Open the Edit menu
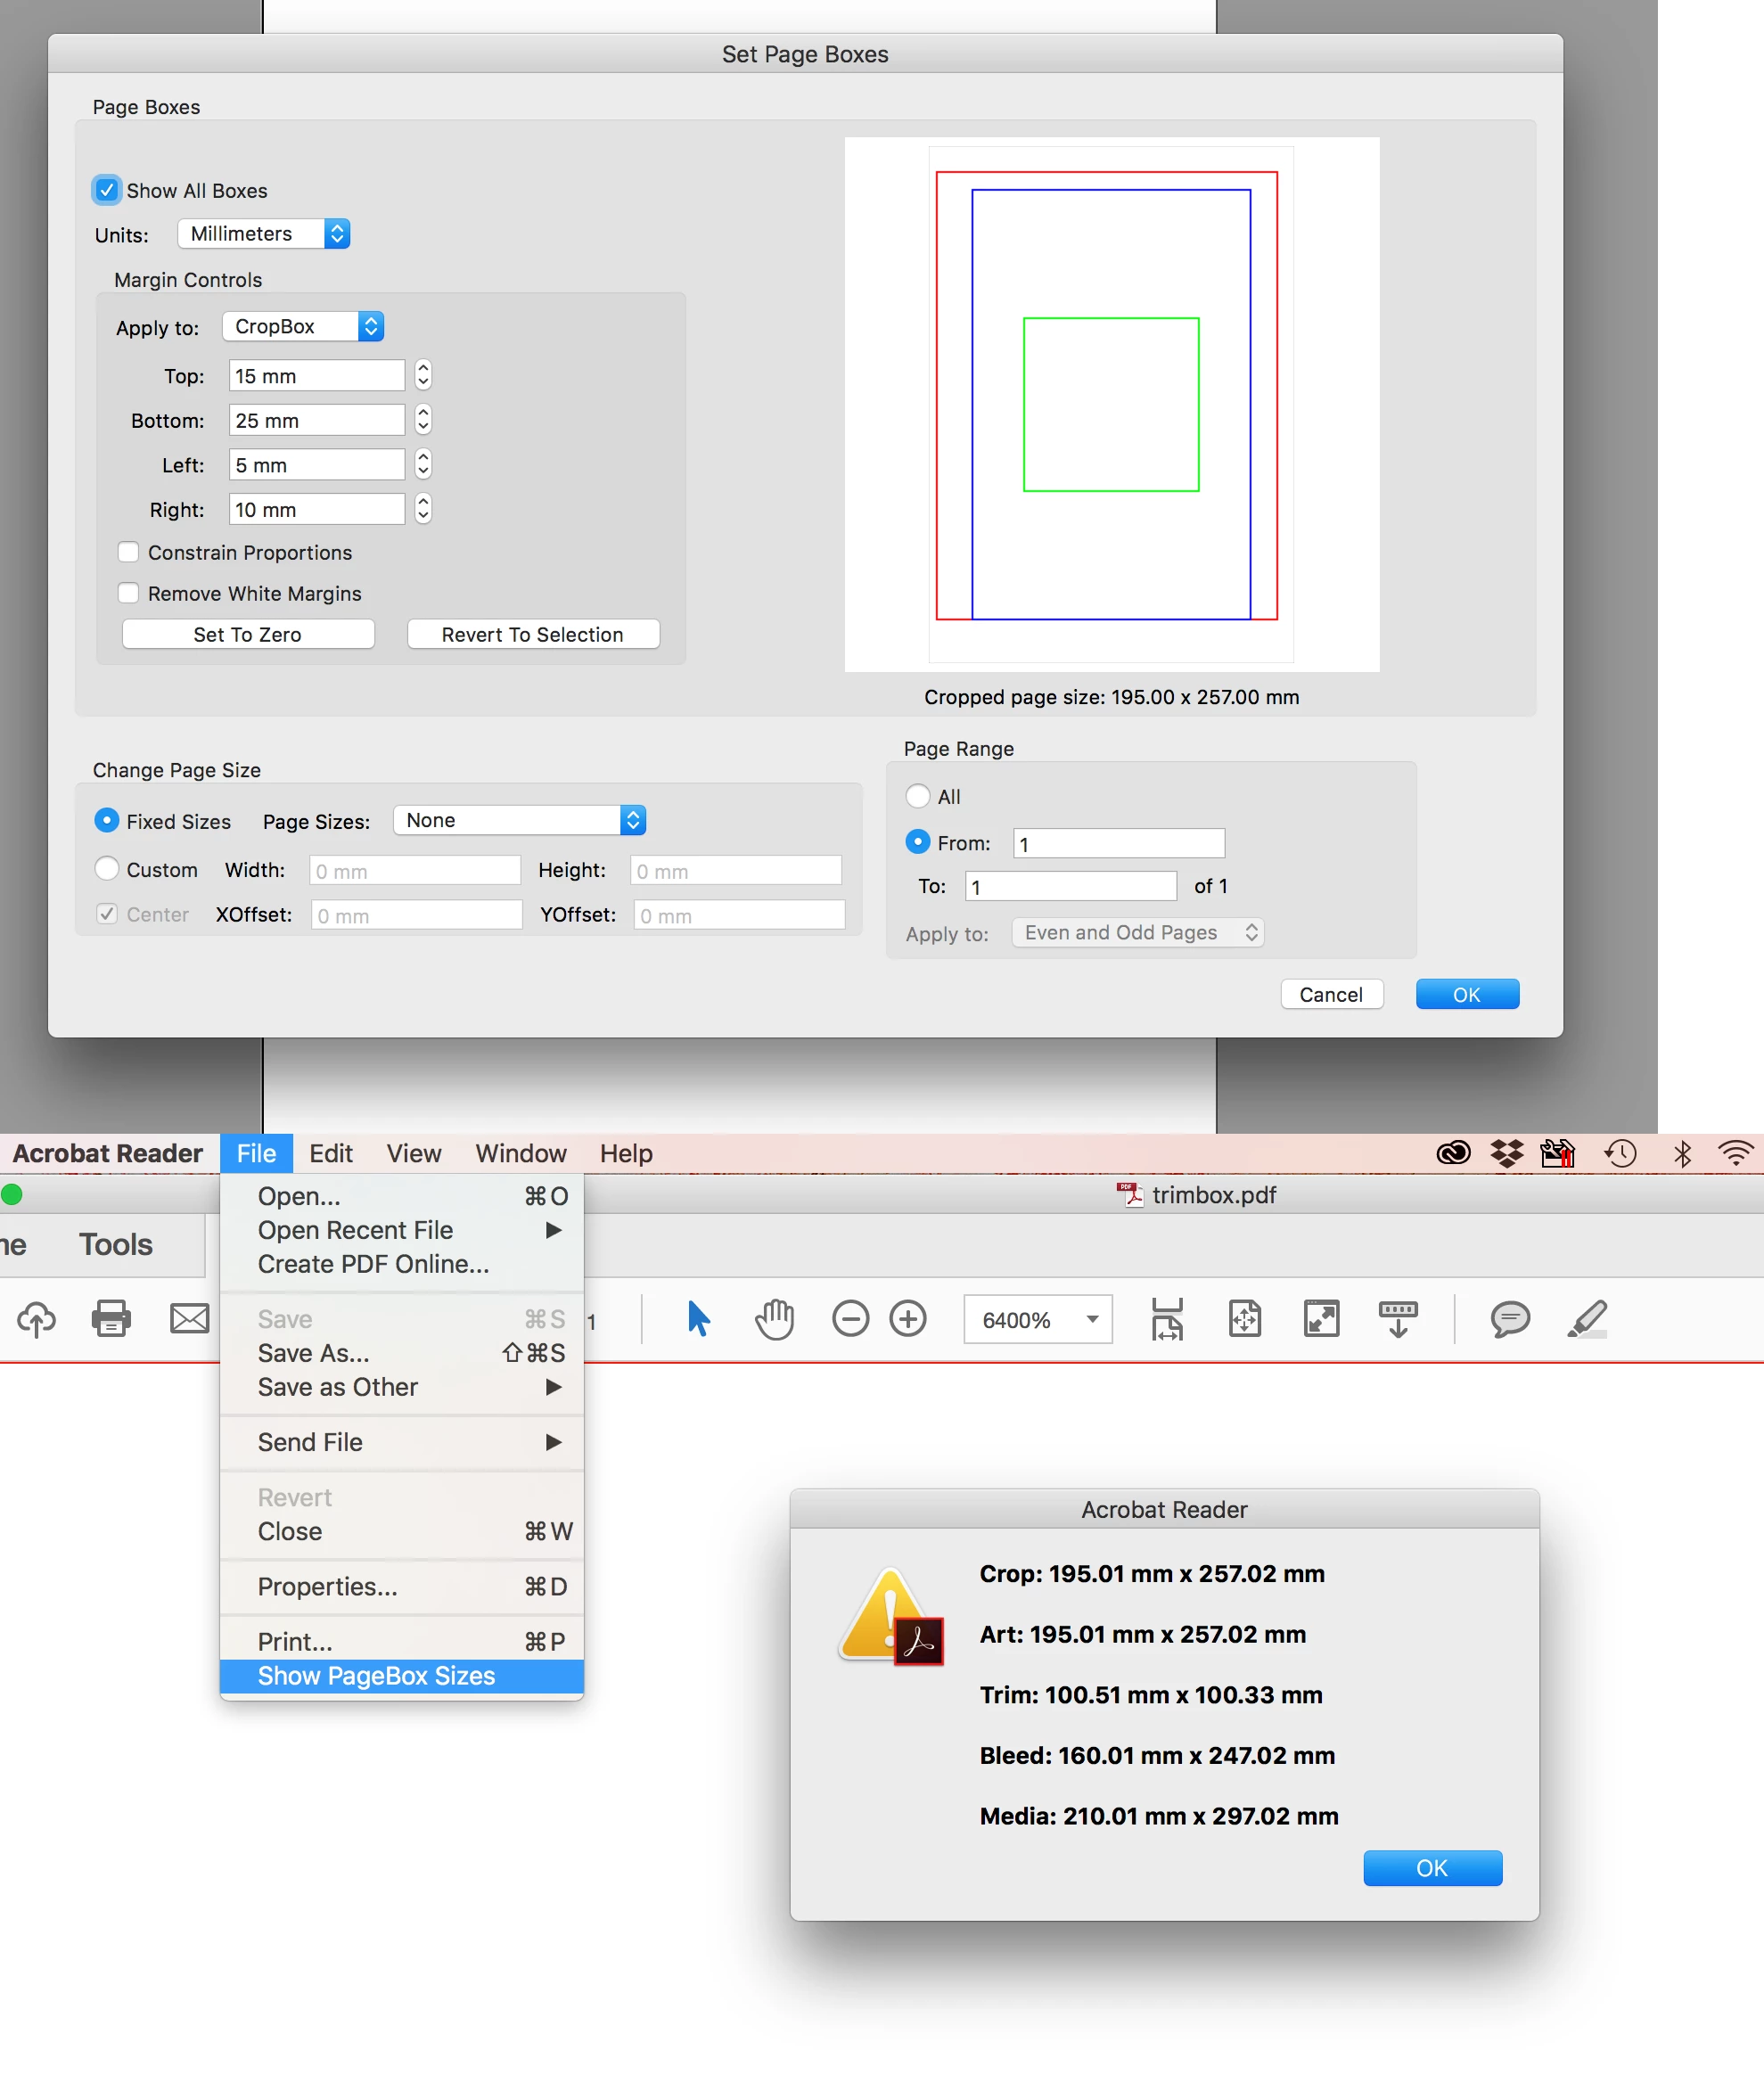This screenshot has width=1764, height=2083. point(330,1153)
